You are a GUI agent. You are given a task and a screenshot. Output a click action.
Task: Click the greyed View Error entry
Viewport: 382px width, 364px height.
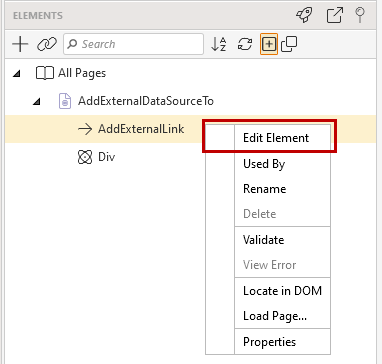tap(269, 265)
